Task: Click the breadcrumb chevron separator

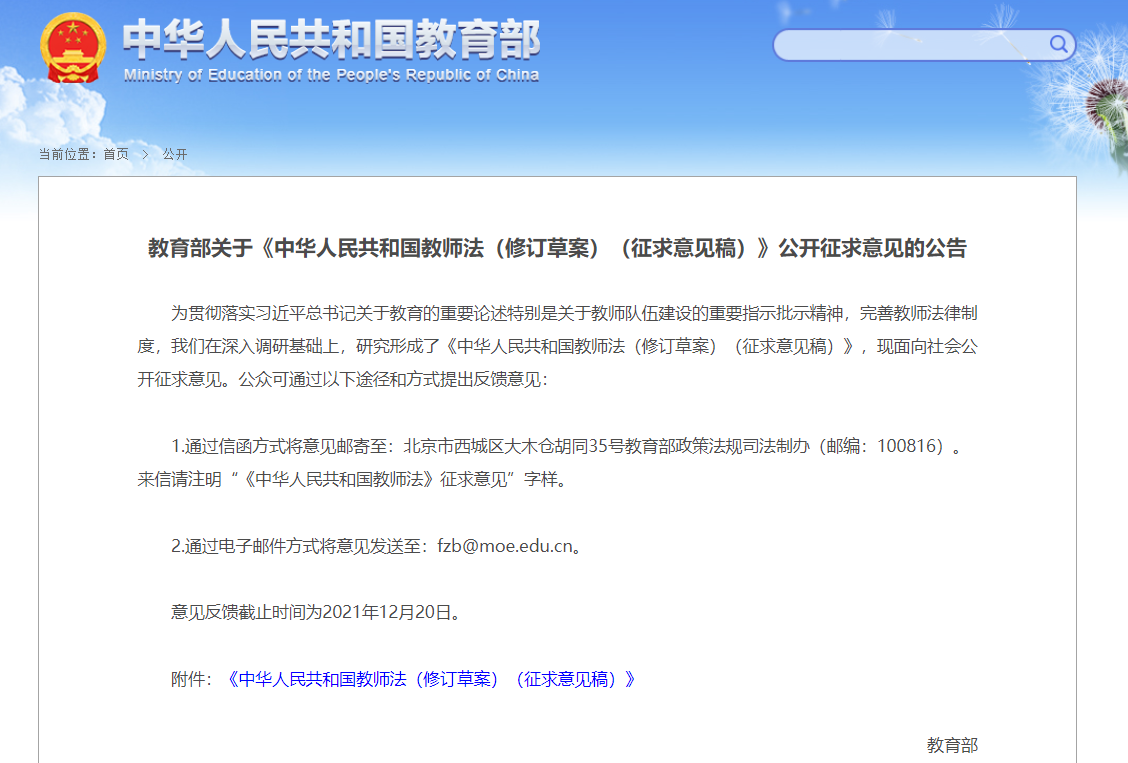Action: (x=145, y=154)
